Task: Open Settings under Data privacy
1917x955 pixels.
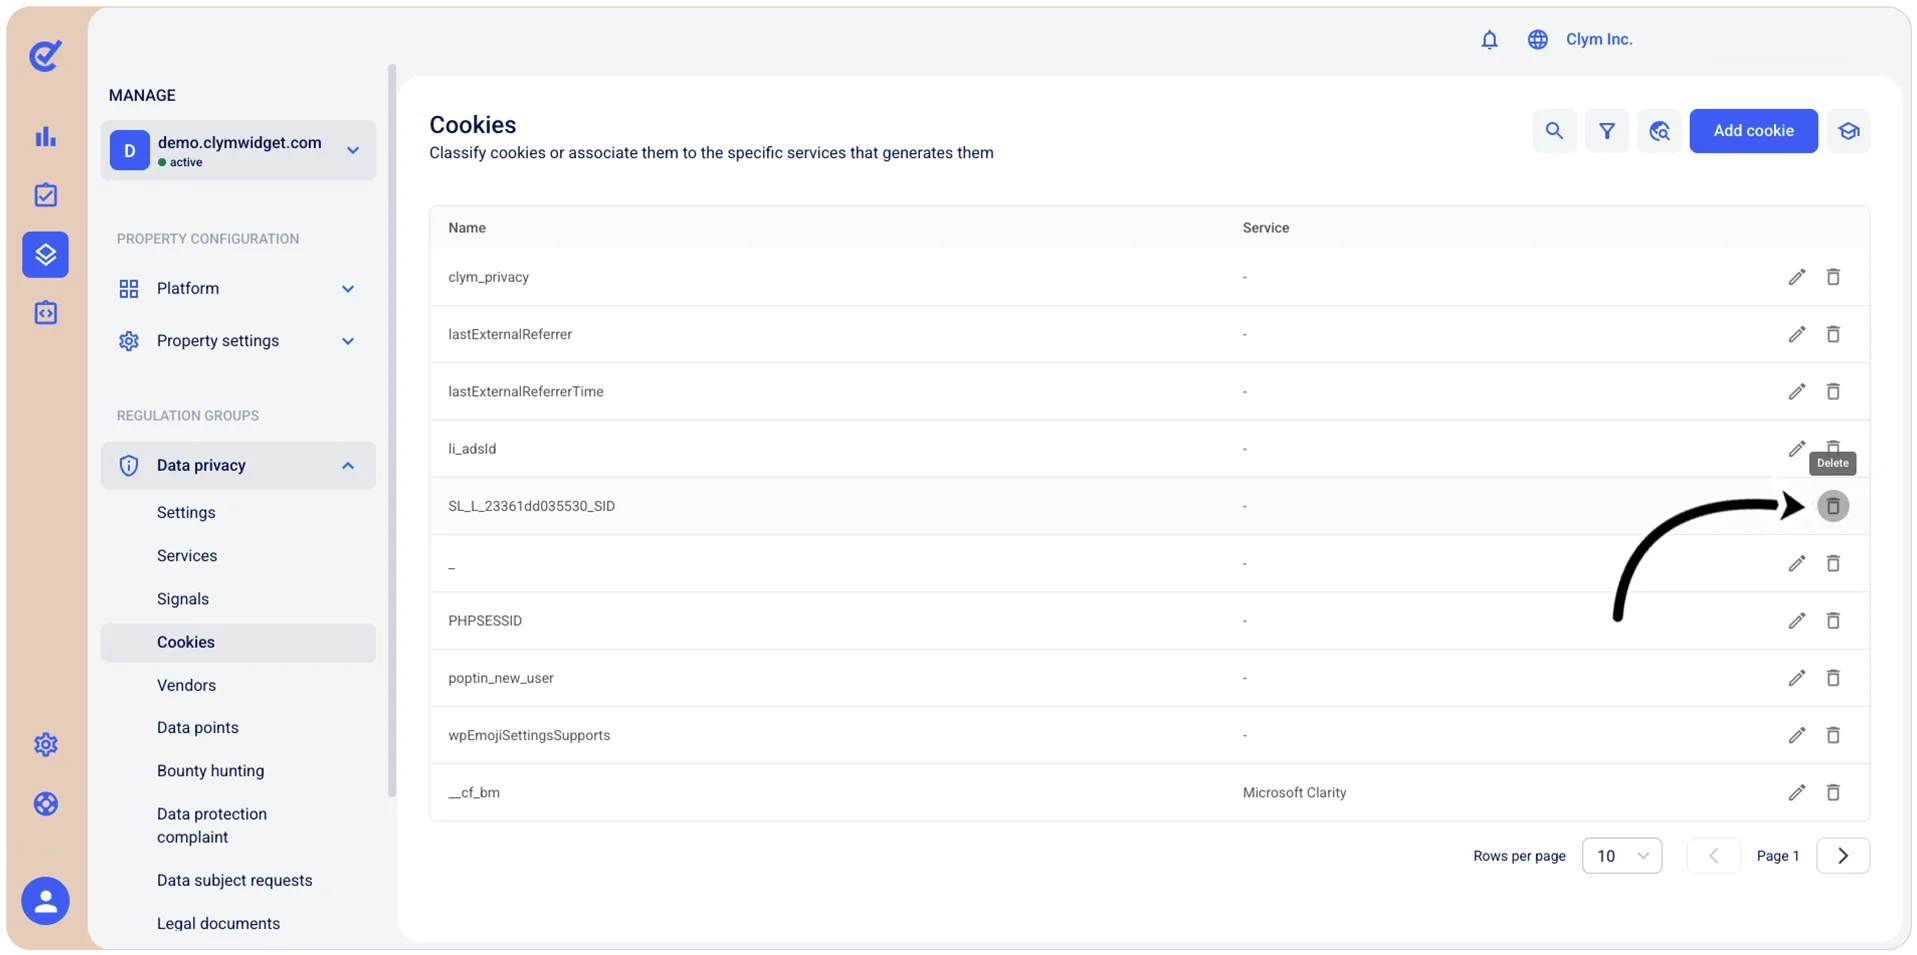Action: point(186,512)
